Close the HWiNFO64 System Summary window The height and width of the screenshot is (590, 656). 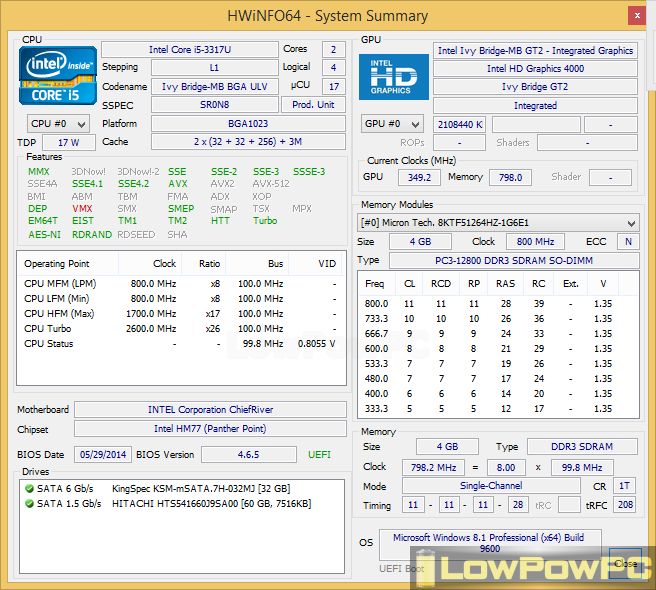pos(637,16)
